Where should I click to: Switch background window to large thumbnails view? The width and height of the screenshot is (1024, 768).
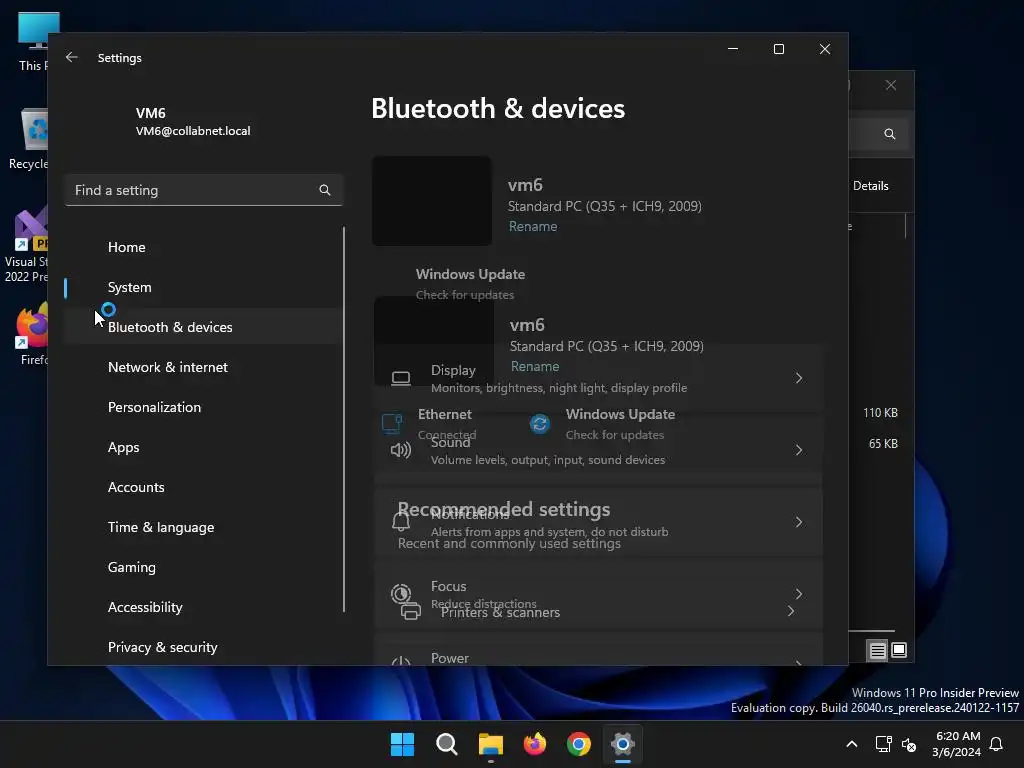pos(899,650)
